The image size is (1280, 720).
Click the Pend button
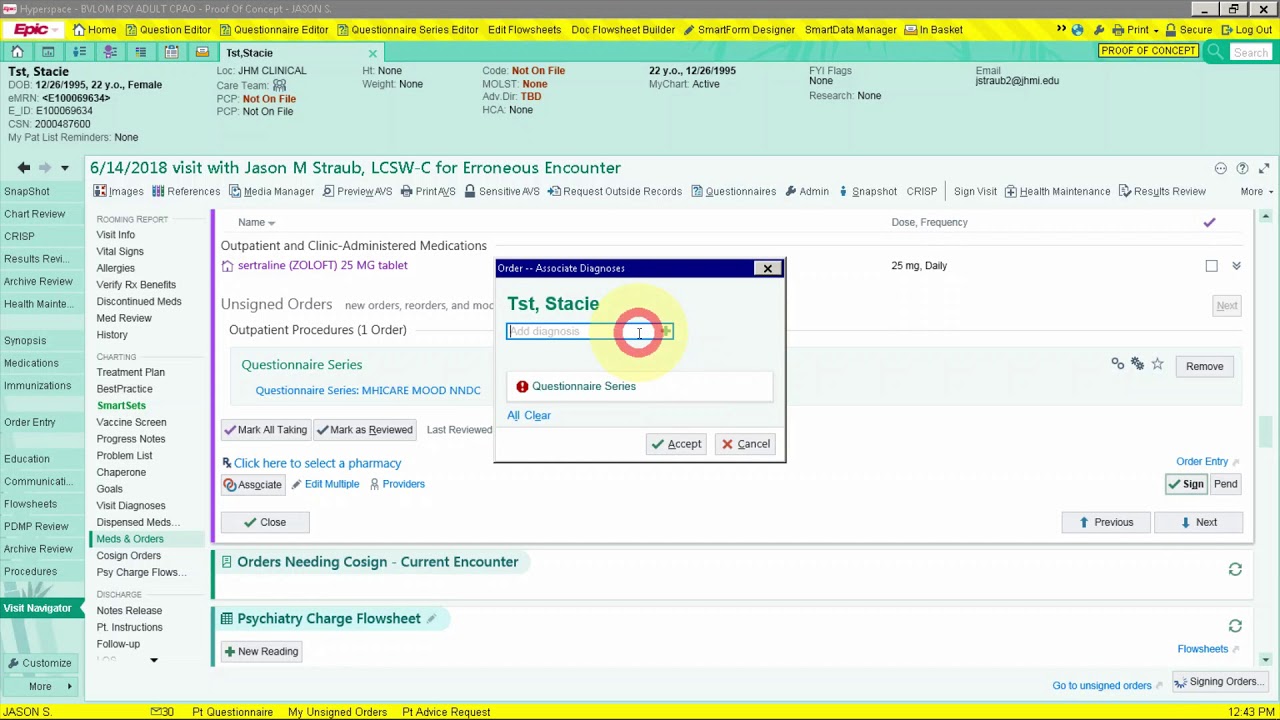[x=1225, y=484]
